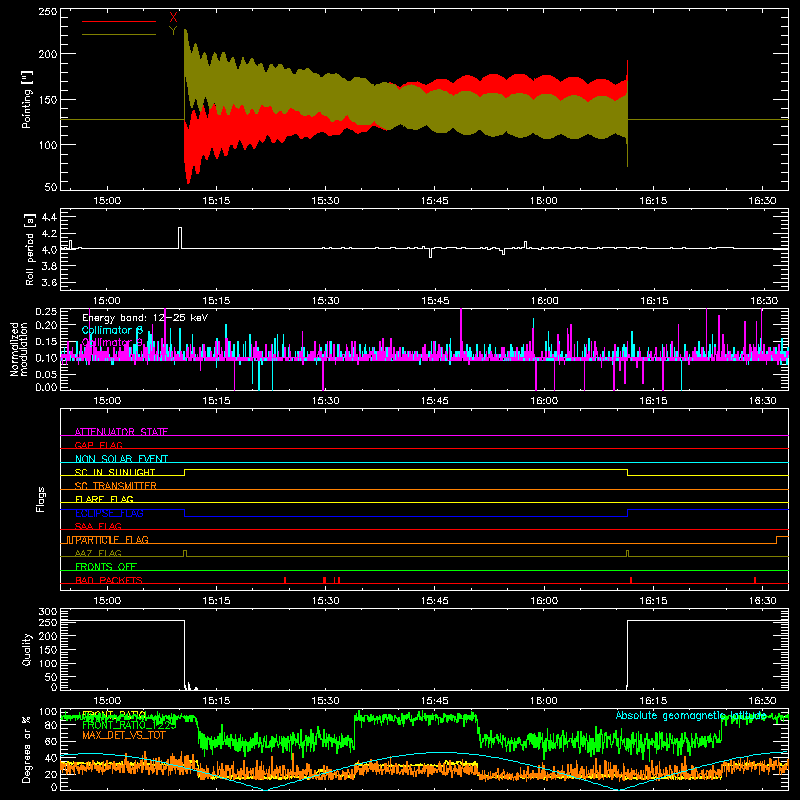Click the "Absolute geomagnetic latitude" legend text
Image resolution: width=800 pixels, height=800 pixels.
(x=691, y=715)
